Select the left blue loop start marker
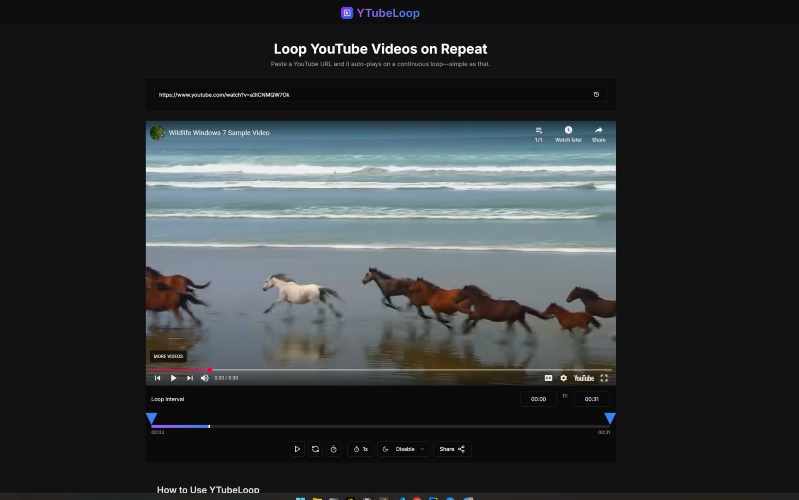Viewport: 799px width, 500px height. click(x=151, y=418)
